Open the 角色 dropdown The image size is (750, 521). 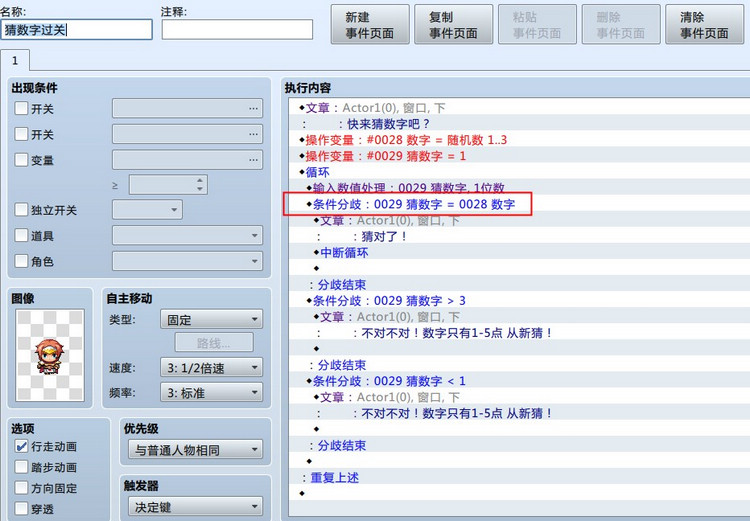(x=188, y=261)
